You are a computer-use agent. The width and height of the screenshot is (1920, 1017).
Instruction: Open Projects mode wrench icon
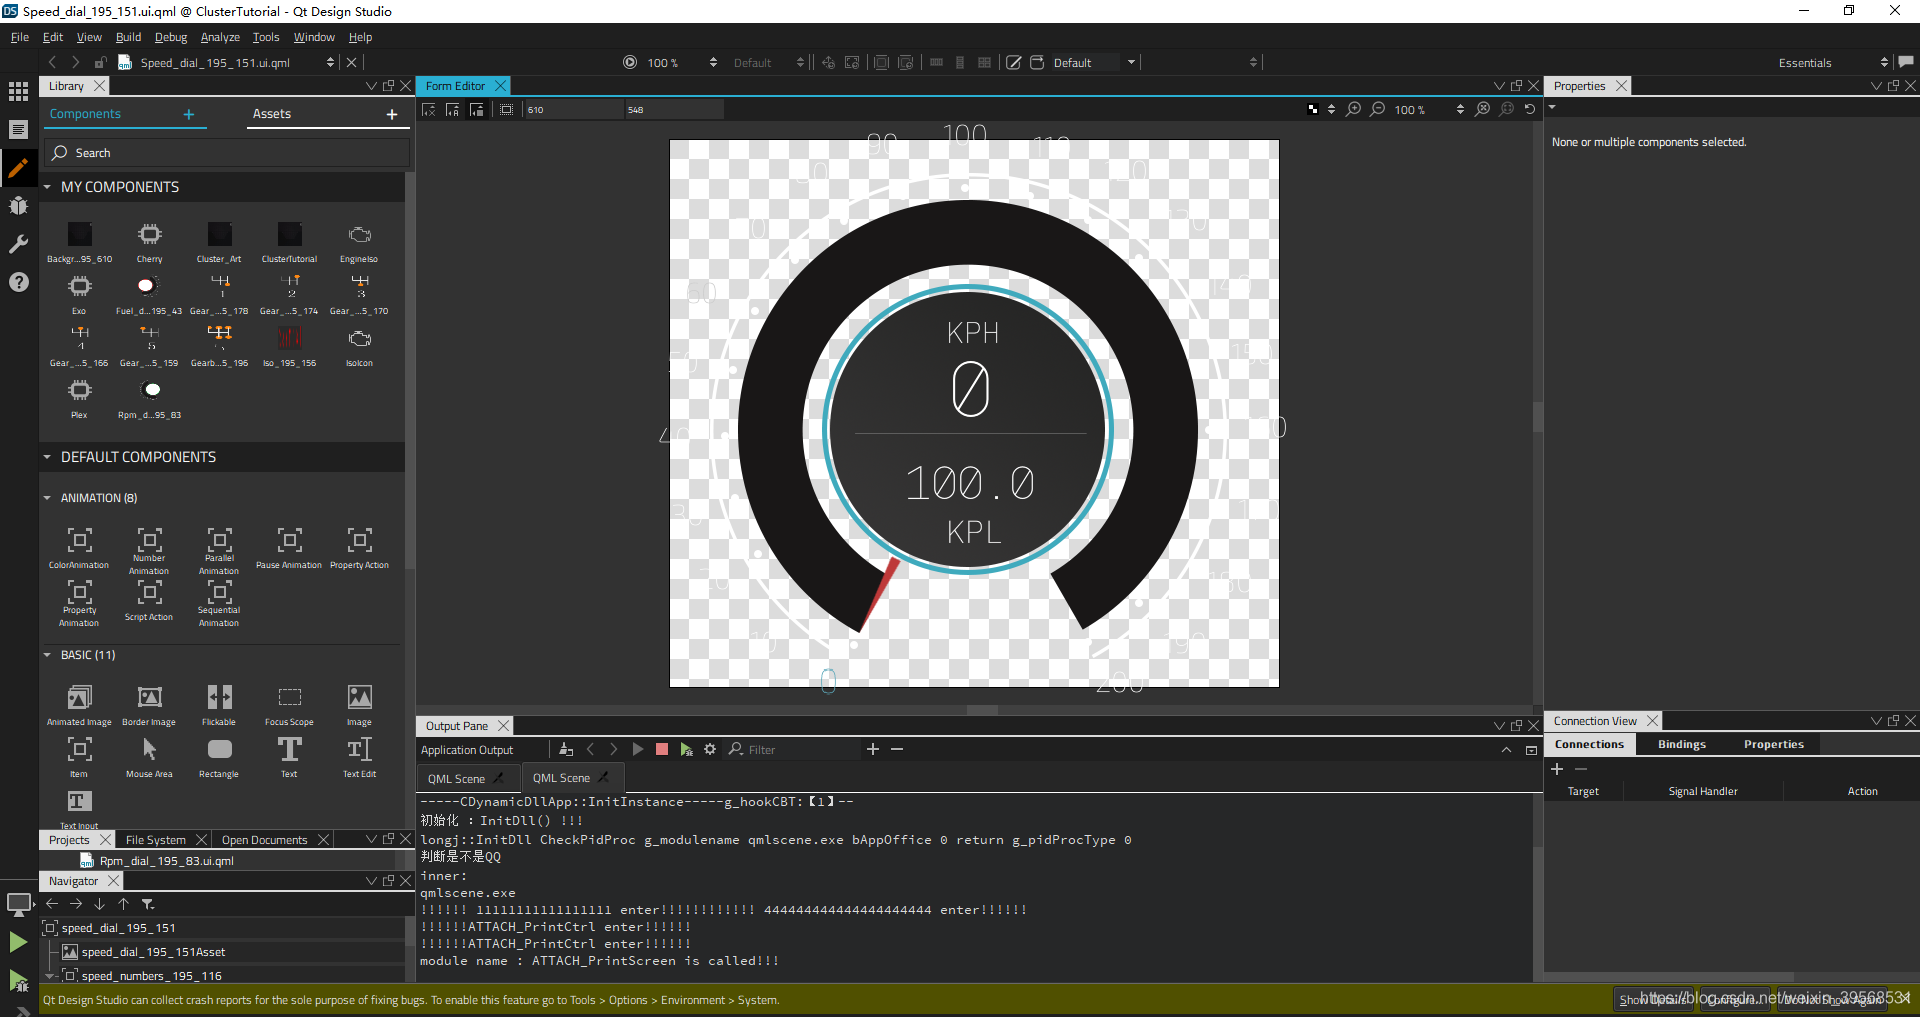tap(18, 243)
